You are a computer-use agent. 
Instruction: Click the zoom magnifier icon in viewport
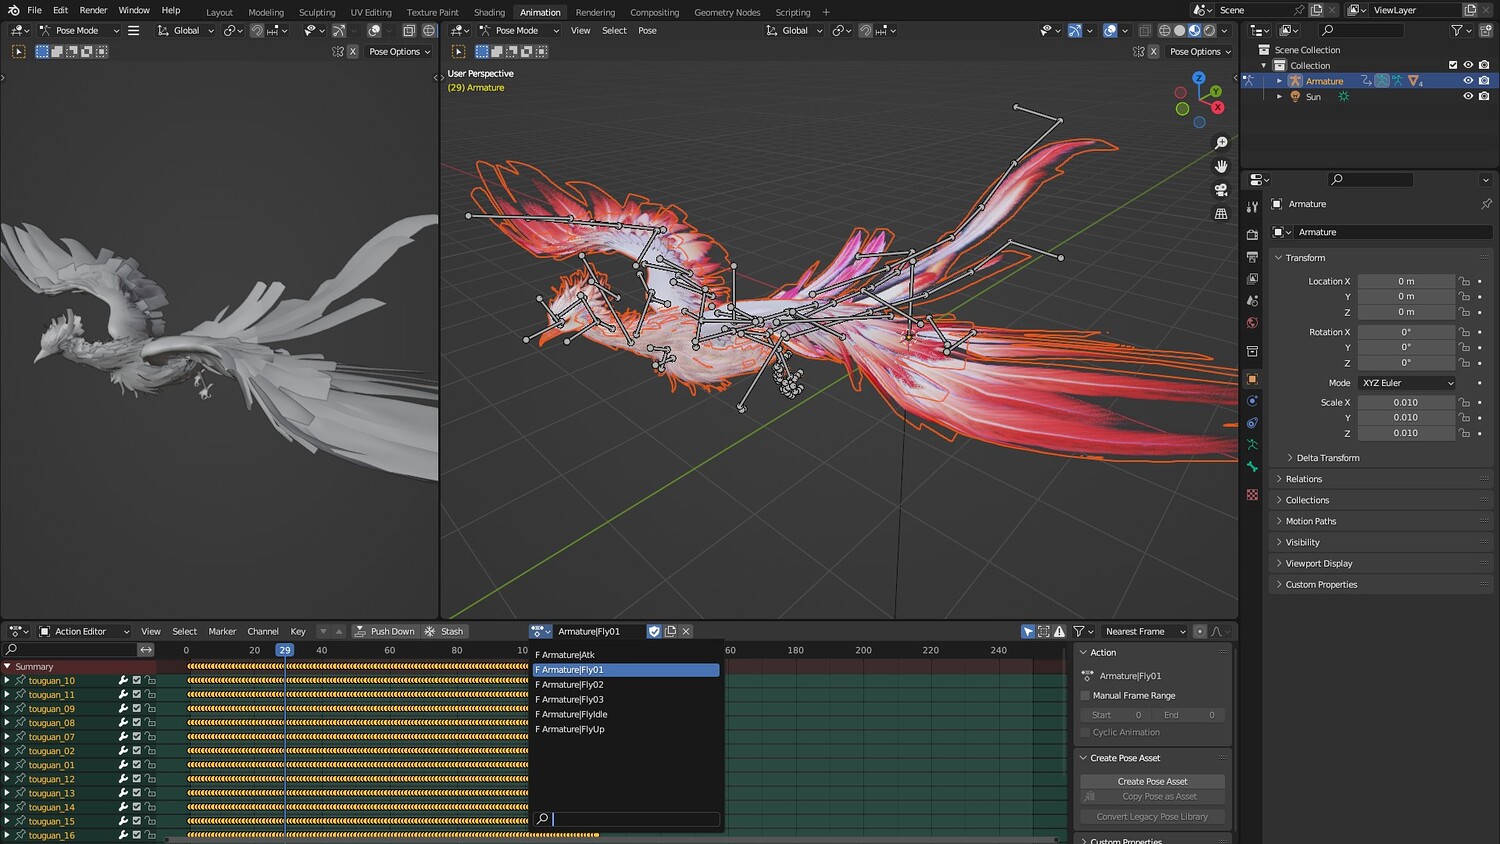[x=1221, y=143]
